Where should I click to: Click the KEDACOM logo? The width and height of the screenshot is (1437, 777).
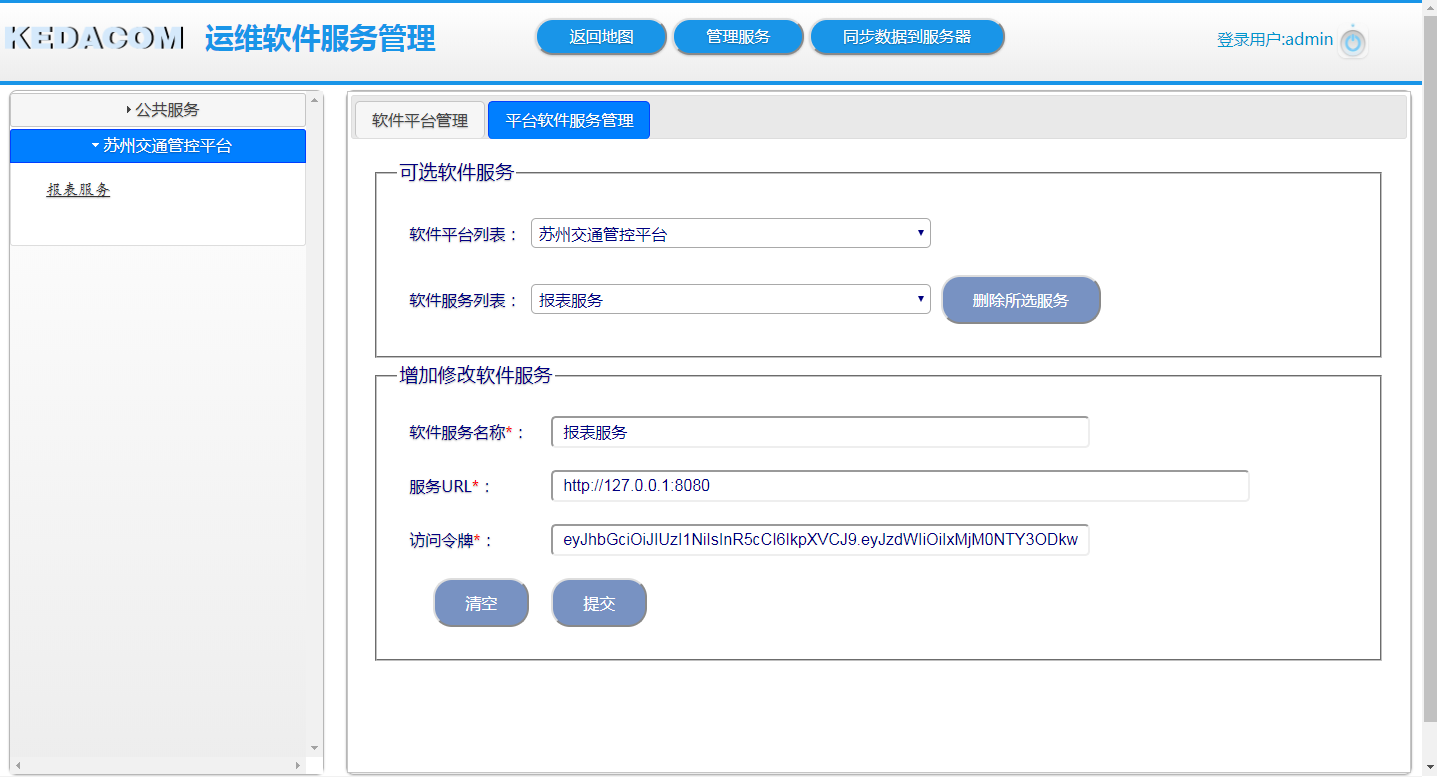tap(95, 39)
